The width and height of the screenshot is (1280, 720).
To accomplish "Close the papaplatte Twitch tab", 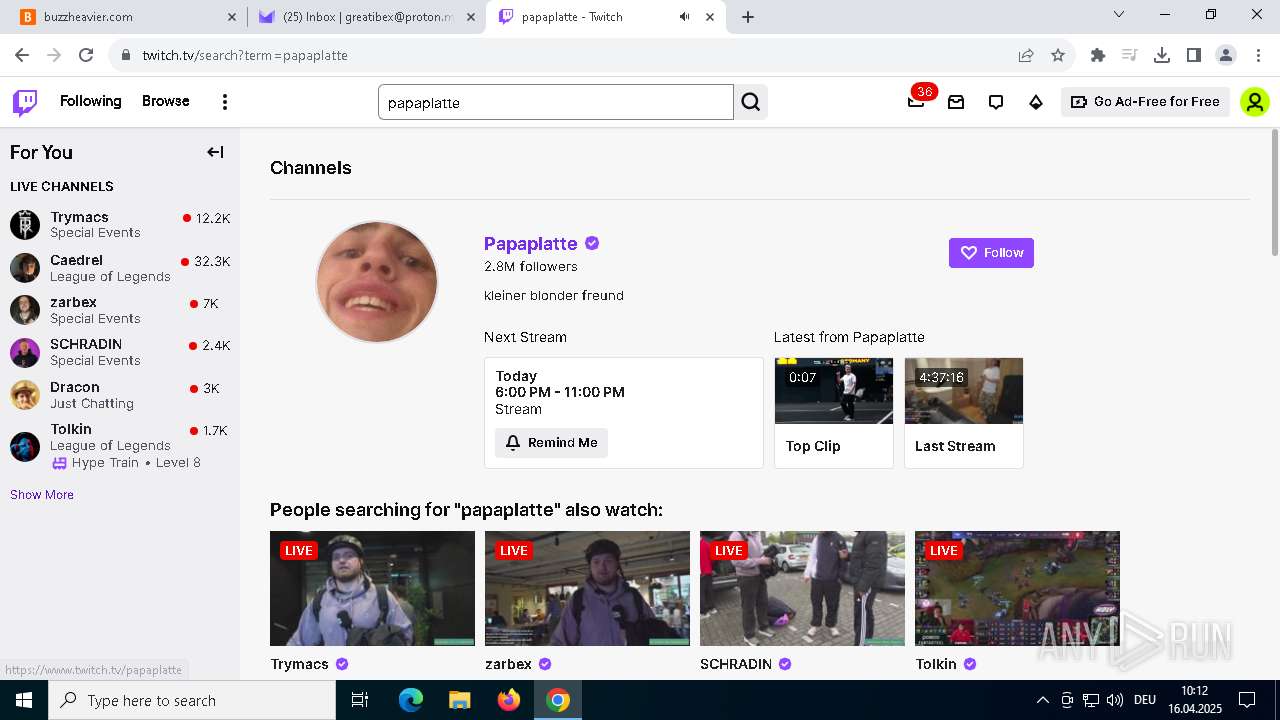I will point(711,17).
